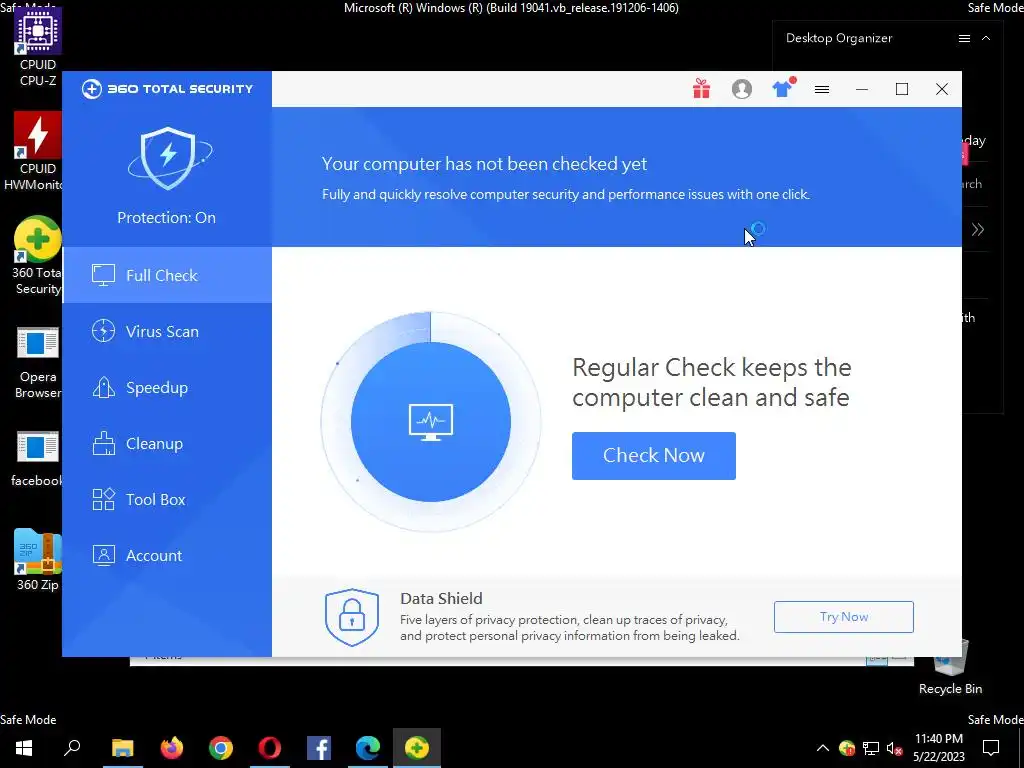This screenshot has height=768, width=1024.
Task: Open the user profile avatar icon
Action: click(x=742, y=89)
